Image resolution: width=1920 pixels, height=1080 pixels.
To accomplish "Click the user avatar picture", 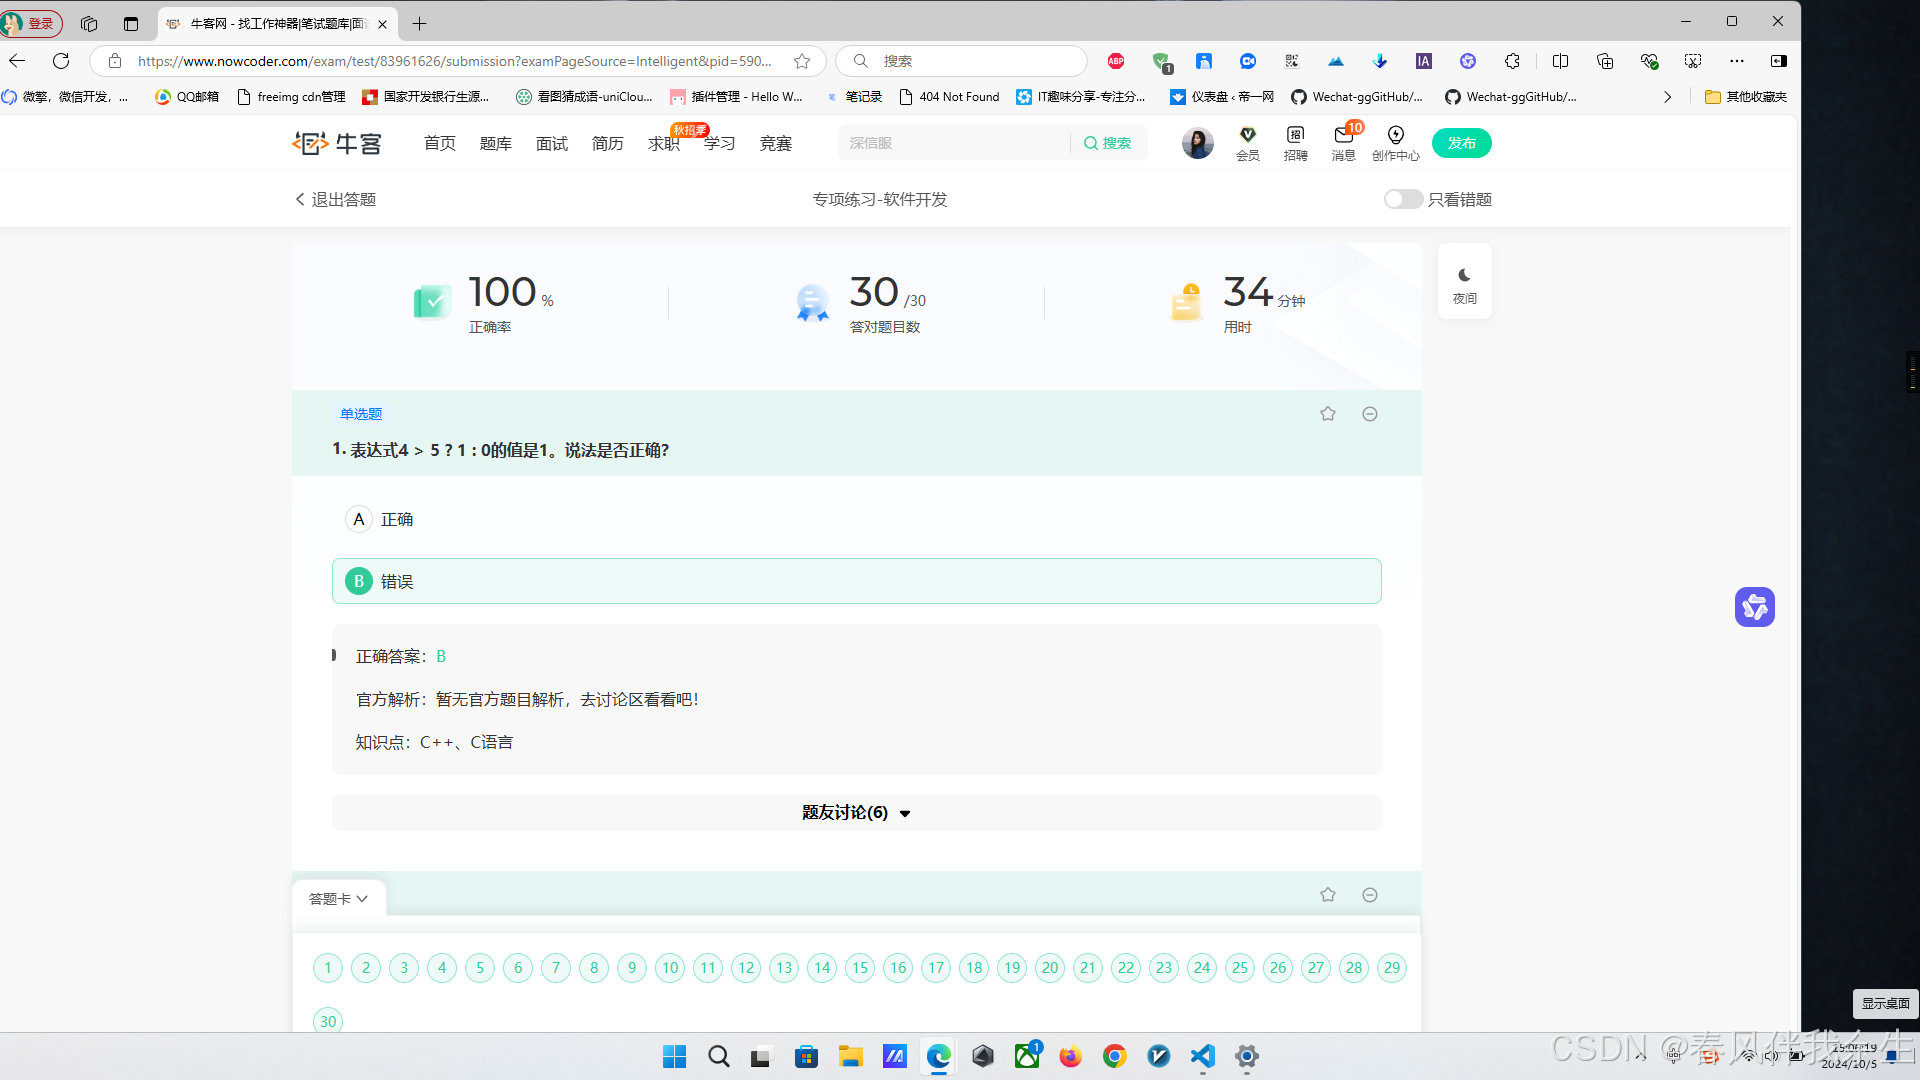I will [1197, 143].
